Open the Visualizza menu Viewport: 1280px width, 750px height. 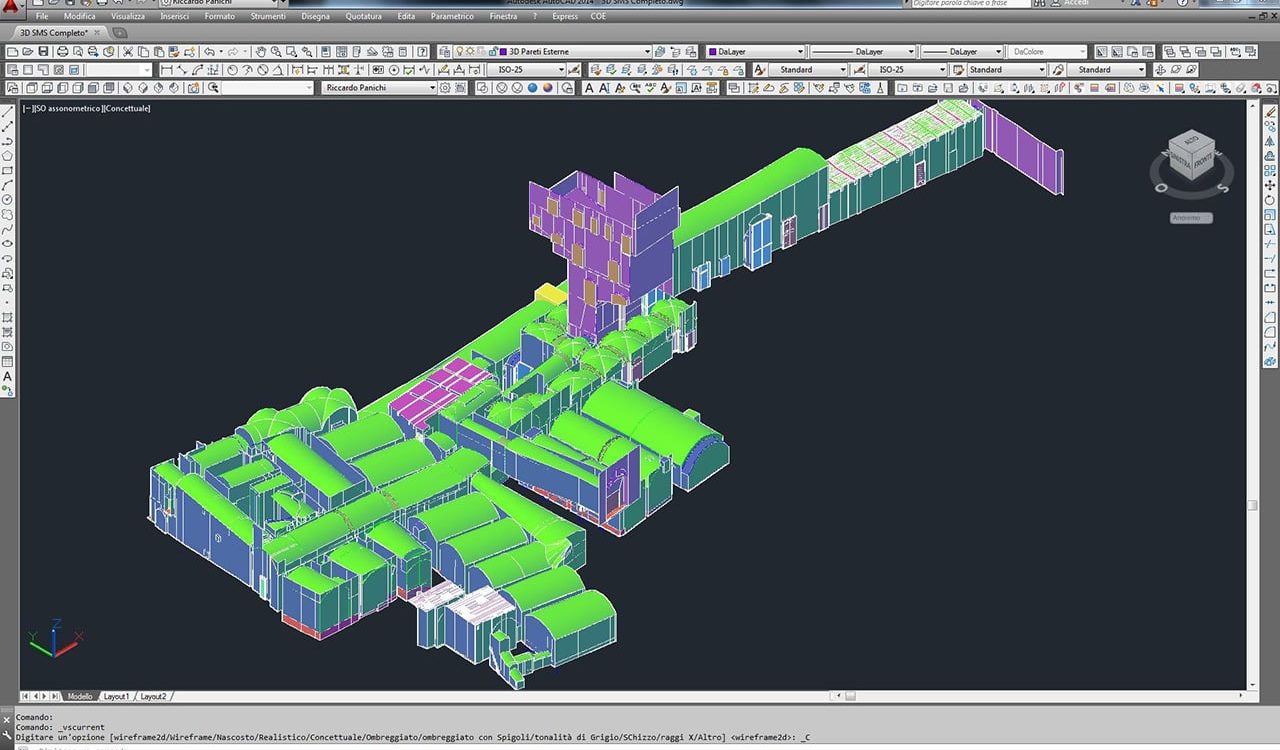pyautogui.click(x=127, y=16)
